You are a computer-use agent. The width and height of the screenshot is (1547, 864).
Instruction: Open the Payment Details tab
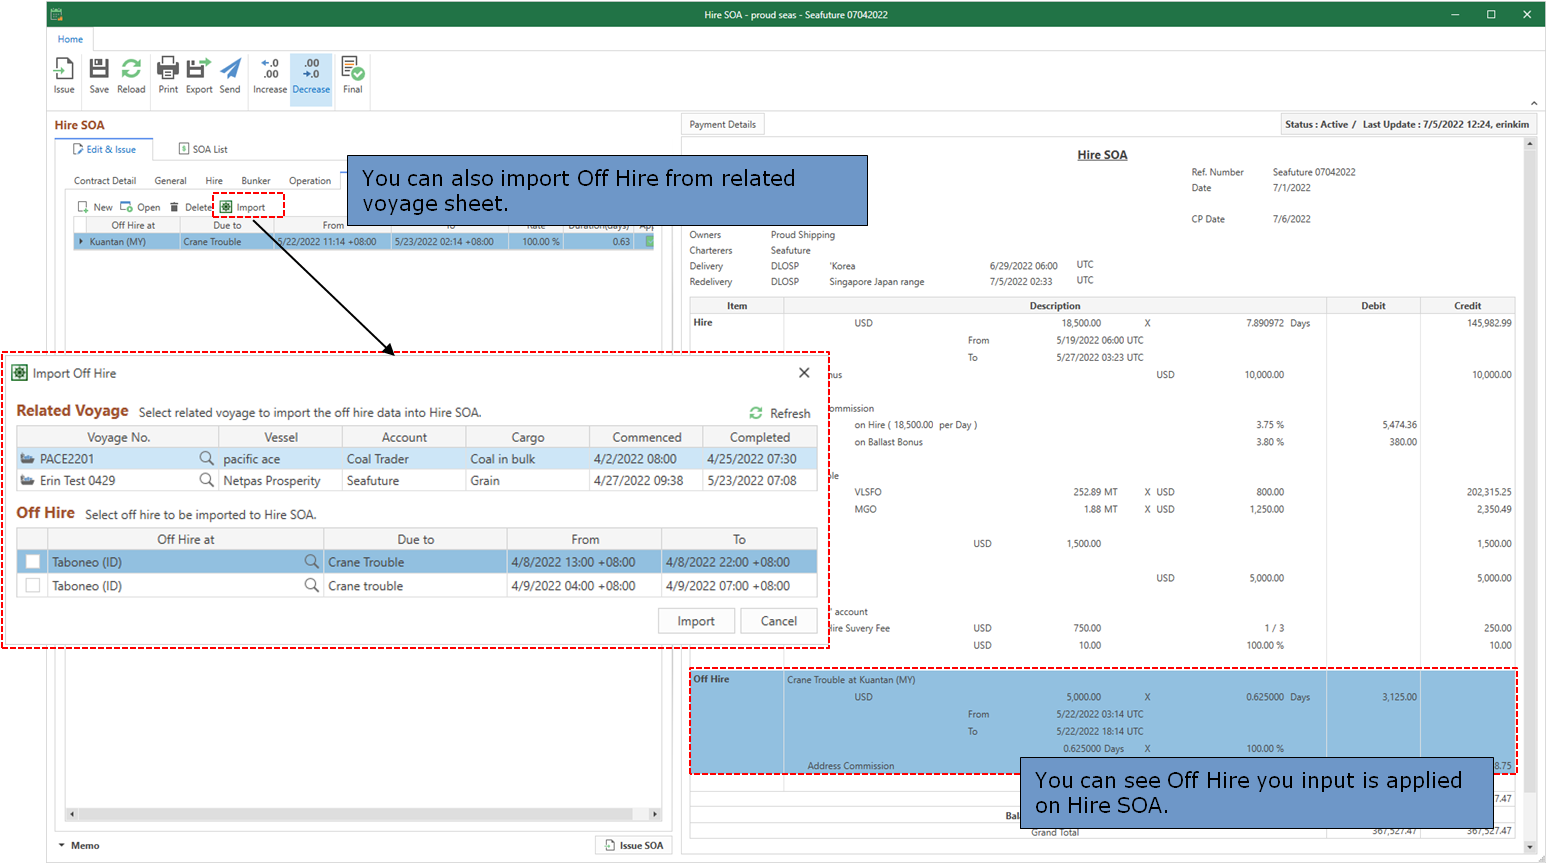pyautogui.click(x=723, y=124)
